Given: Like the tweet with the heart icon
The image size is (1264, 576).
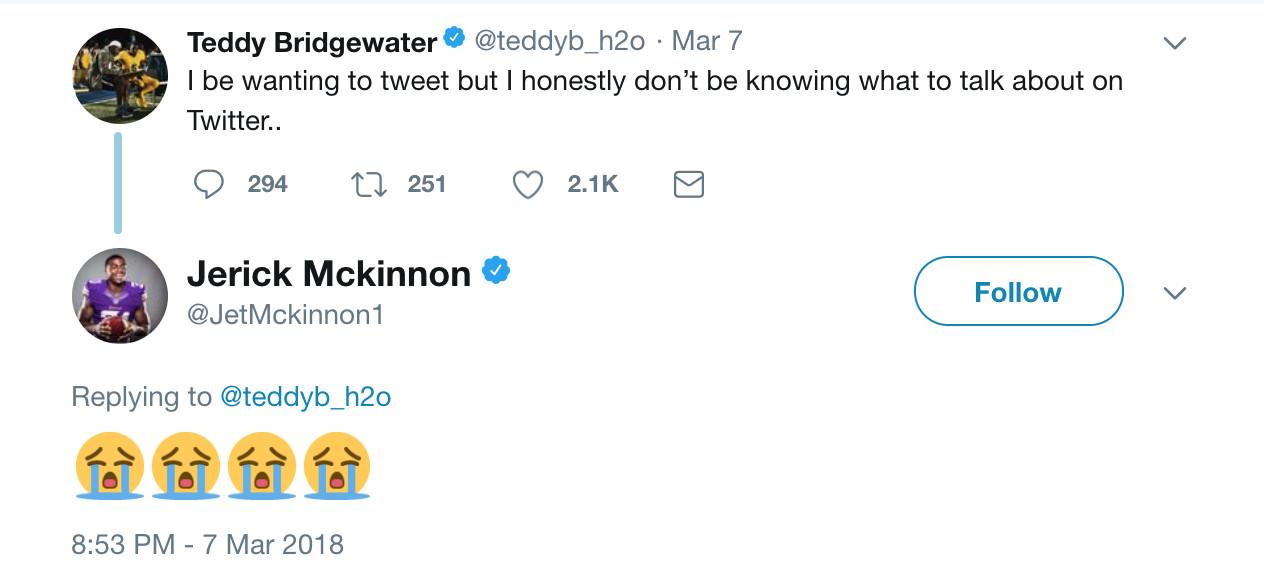Looking at the screenshot, I should (x=528, y=184).
